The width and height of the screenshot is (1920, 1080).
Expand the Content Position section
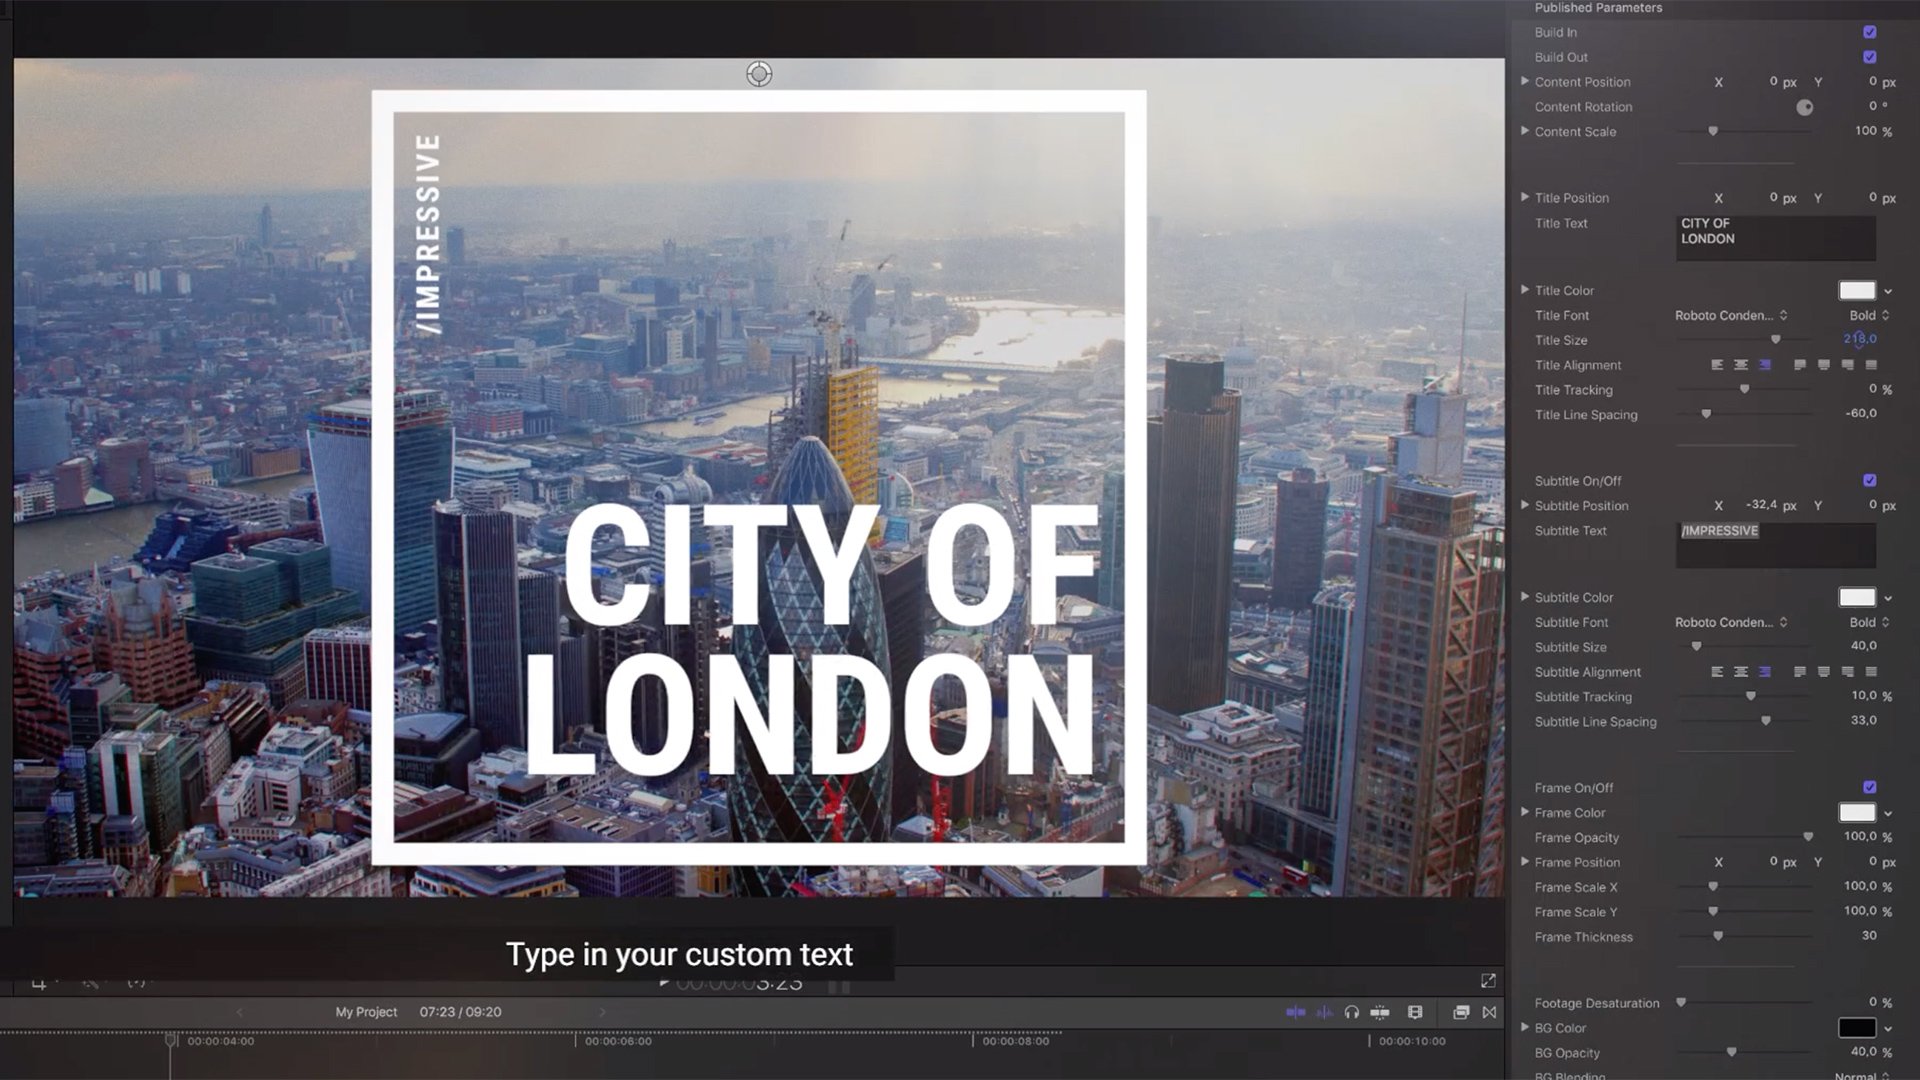[x=1524, y=82]
